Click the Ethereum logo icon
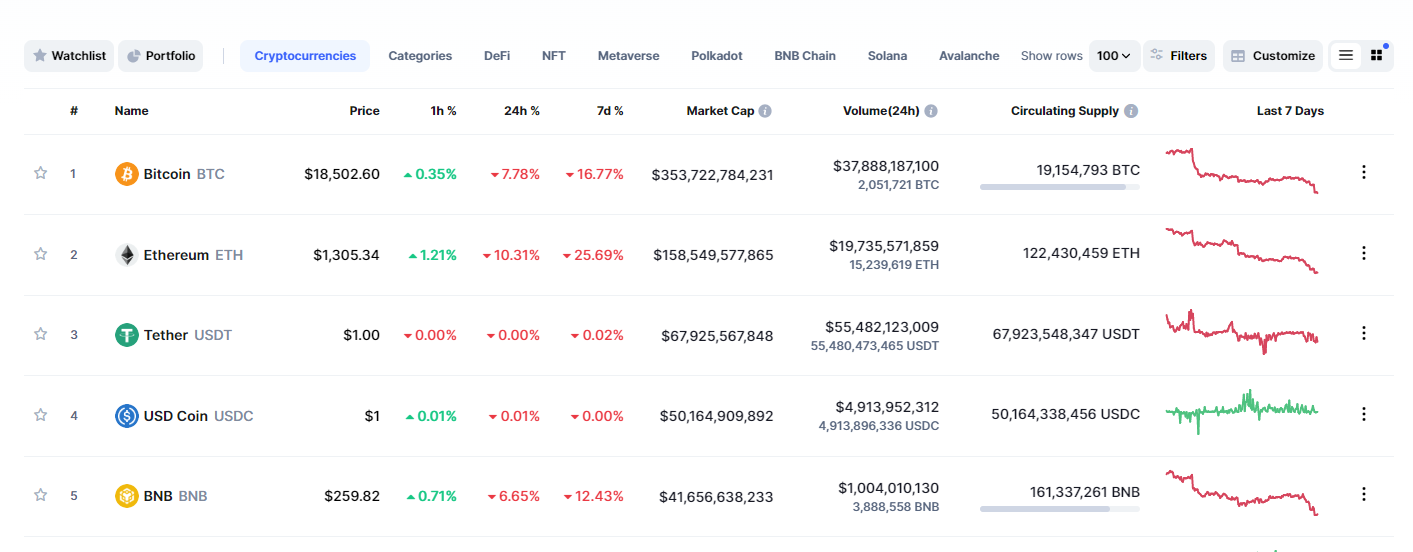 point(126,255)
